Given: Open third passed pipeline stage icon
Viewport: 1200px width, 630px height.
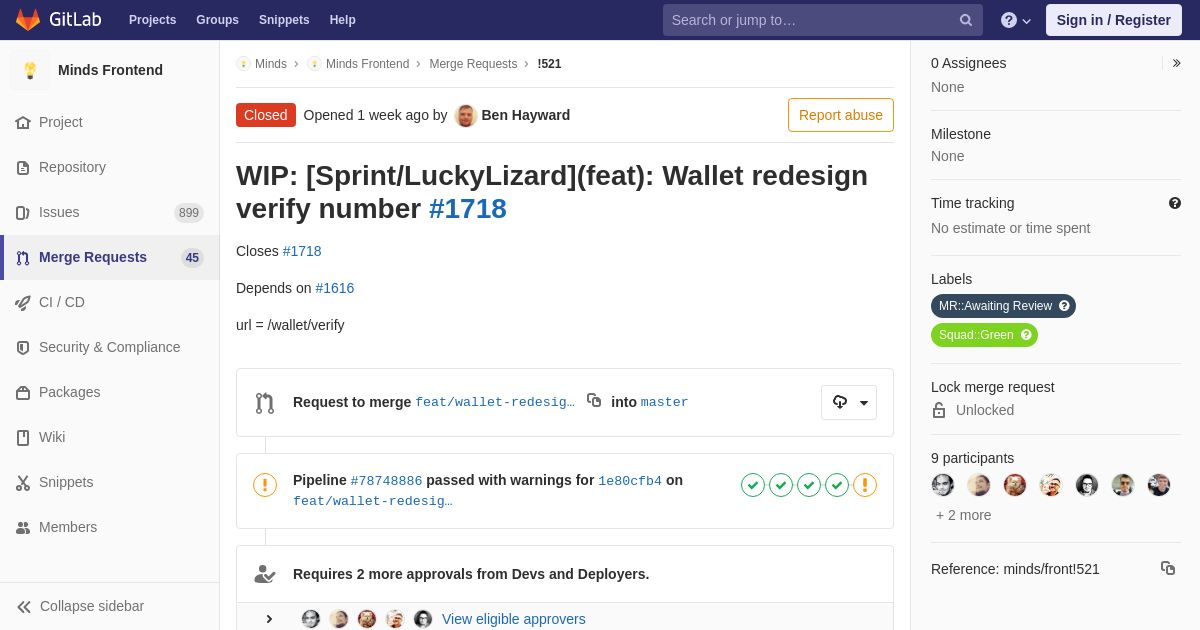Looking at the screenshot, I should click(809, 485).
